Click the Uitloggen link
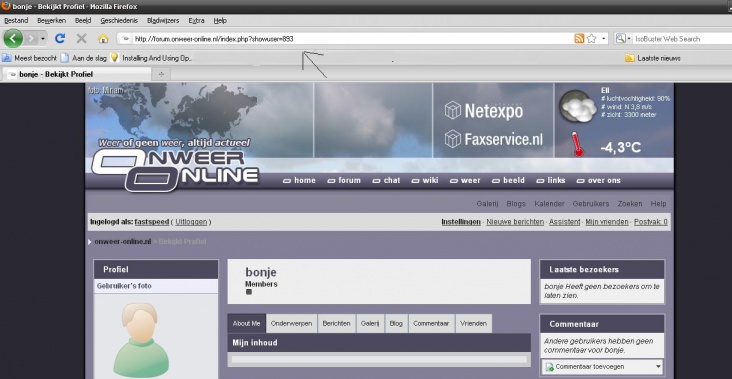 pos(191,222)
